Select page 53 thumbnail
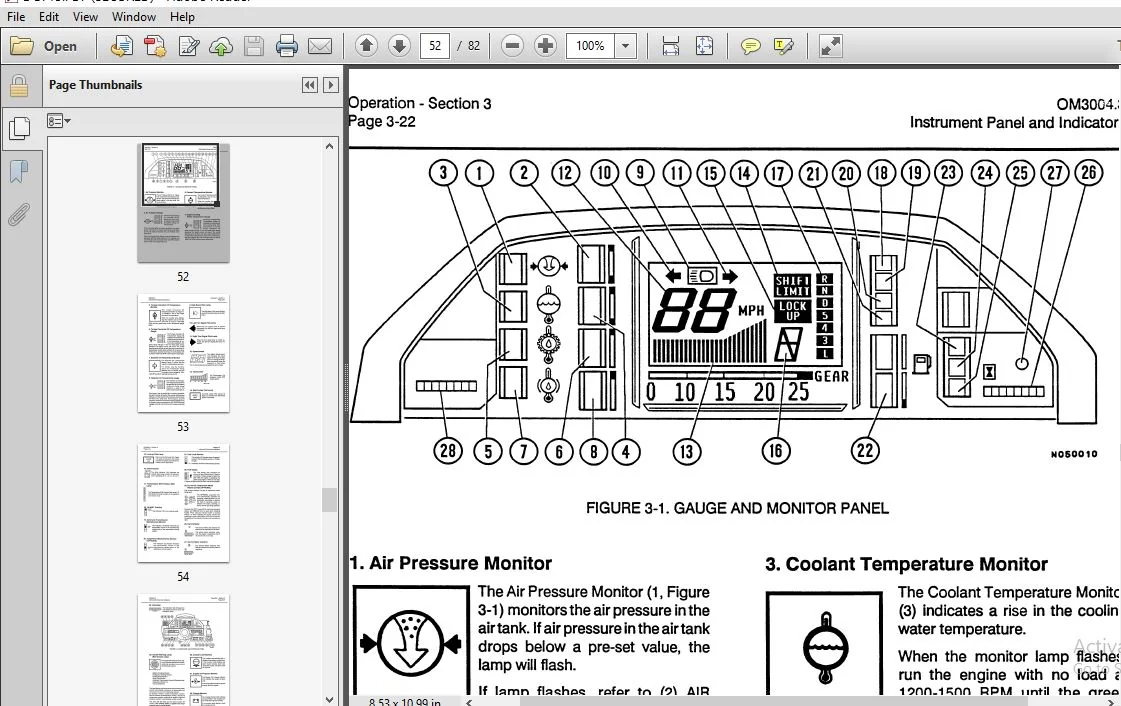 183,354
